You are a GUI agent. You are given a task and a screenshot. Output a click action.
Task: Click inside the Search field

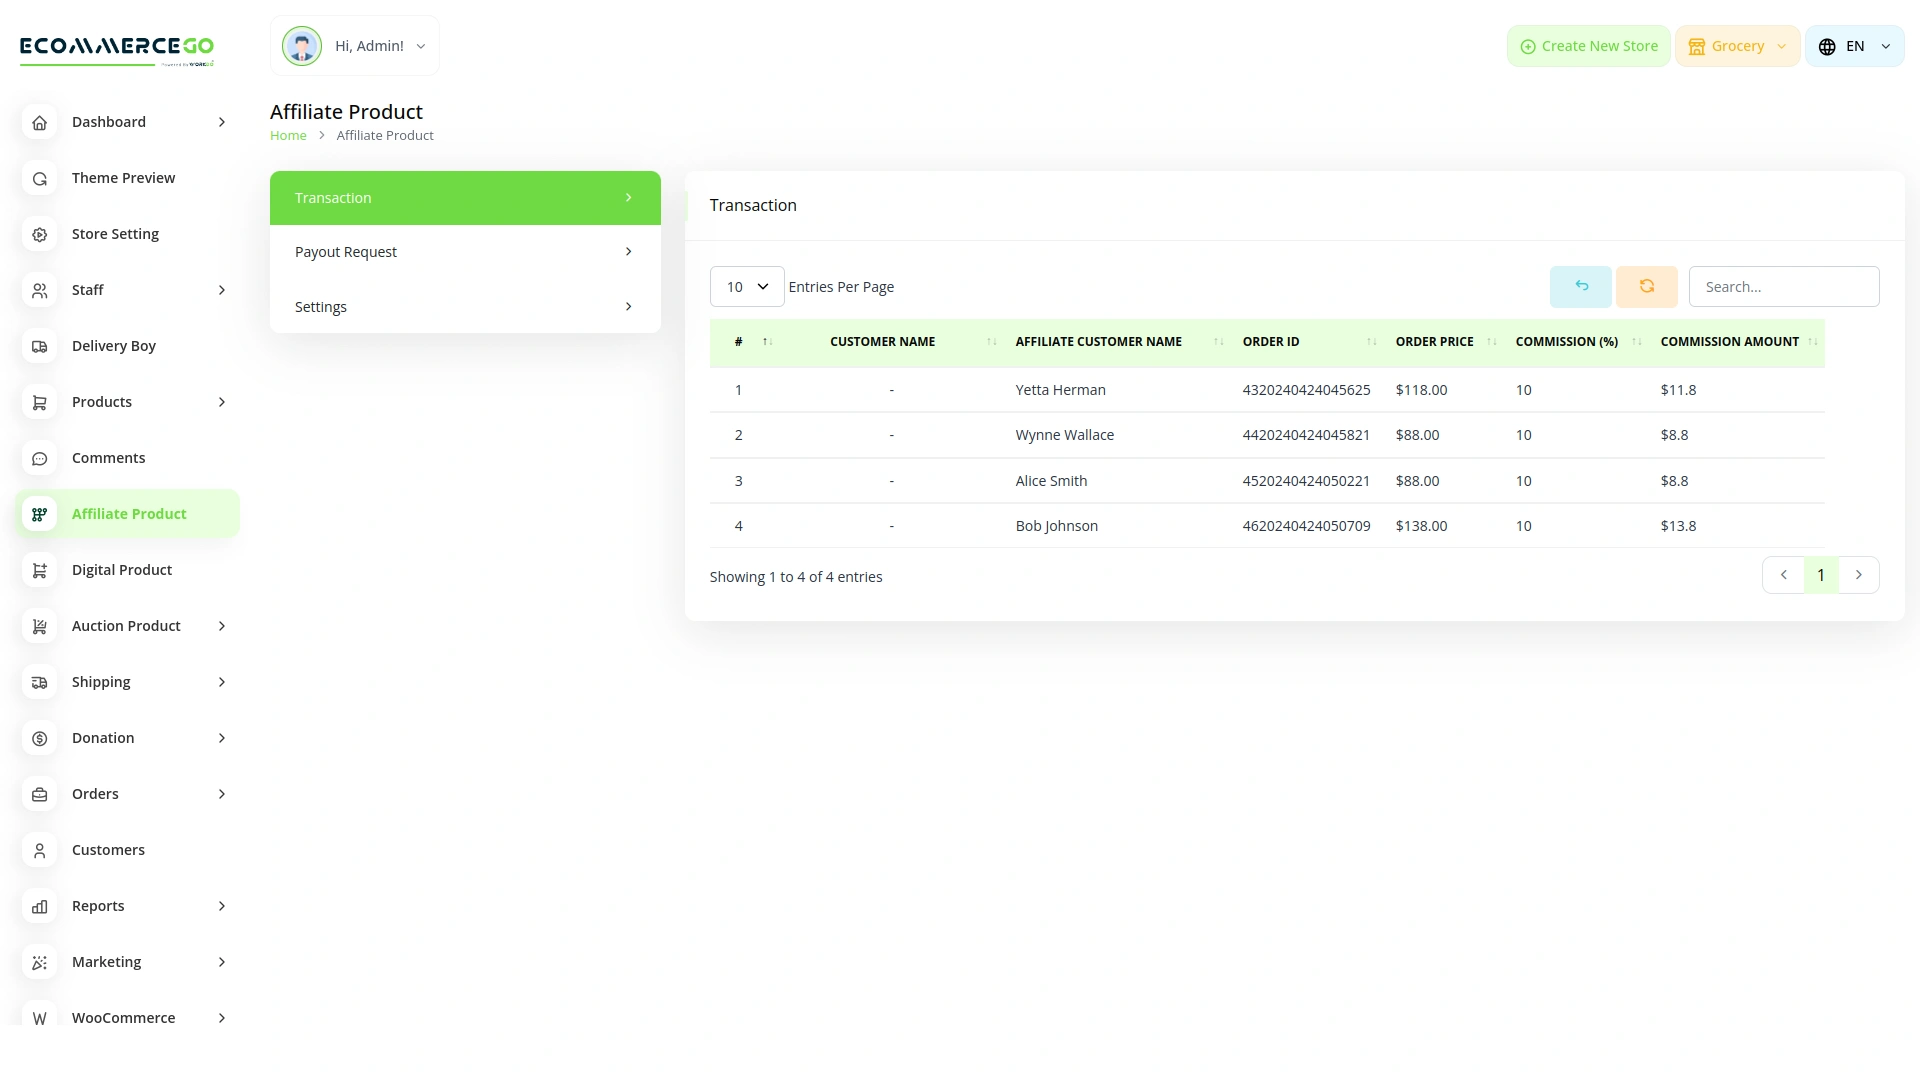(x=1784, y=286)
